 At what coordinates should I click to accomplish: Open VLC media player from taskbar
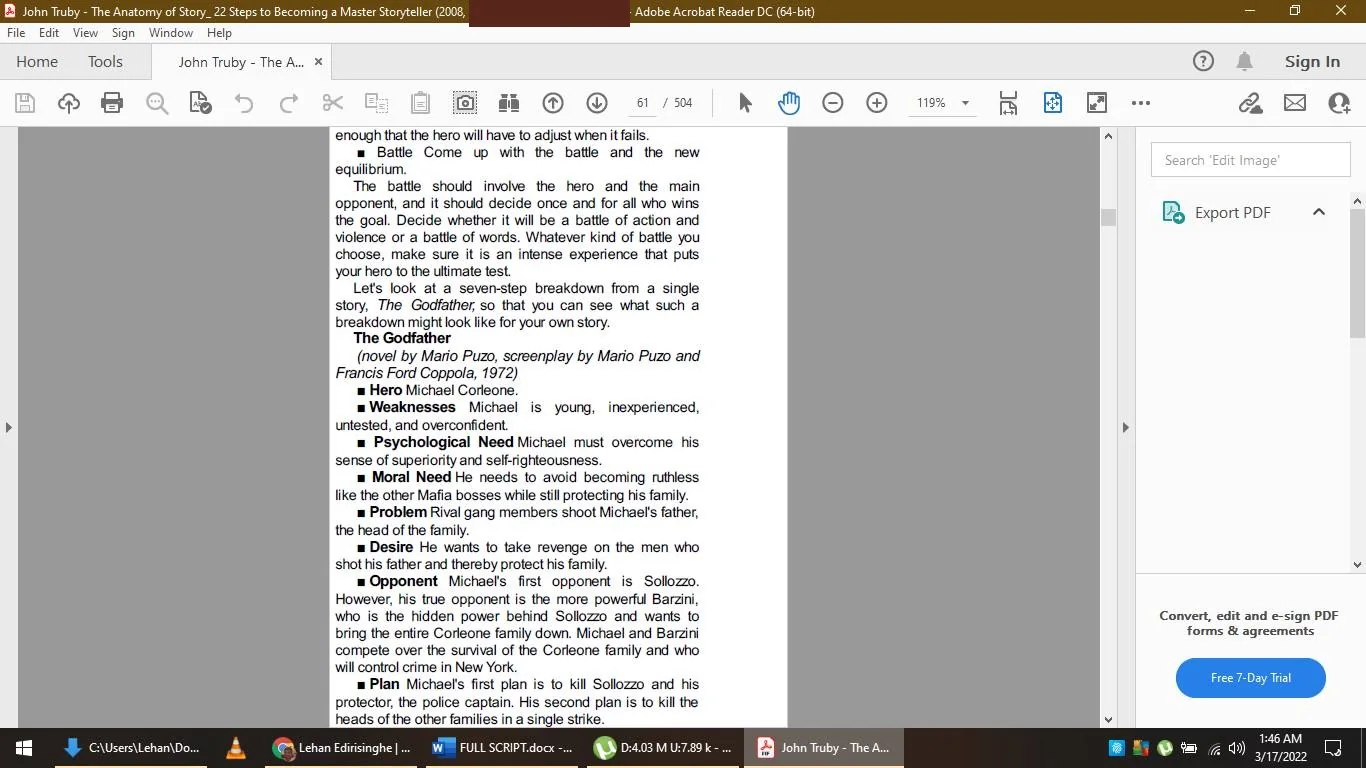point(236,748)
